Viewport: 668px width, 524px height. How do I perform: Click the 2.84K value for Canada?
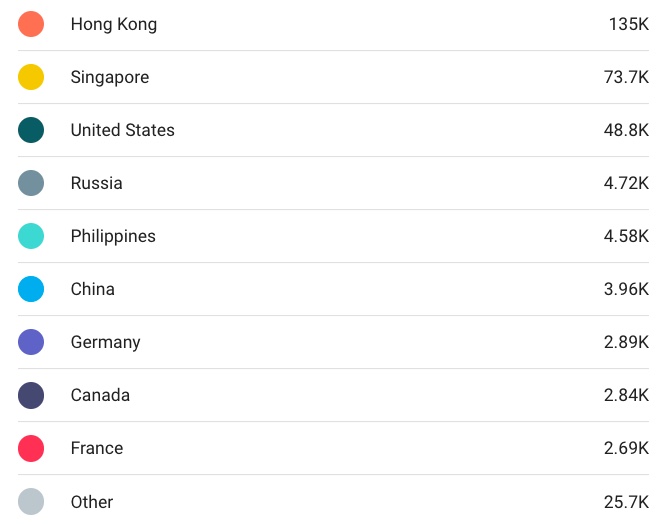tap(626, 395)
